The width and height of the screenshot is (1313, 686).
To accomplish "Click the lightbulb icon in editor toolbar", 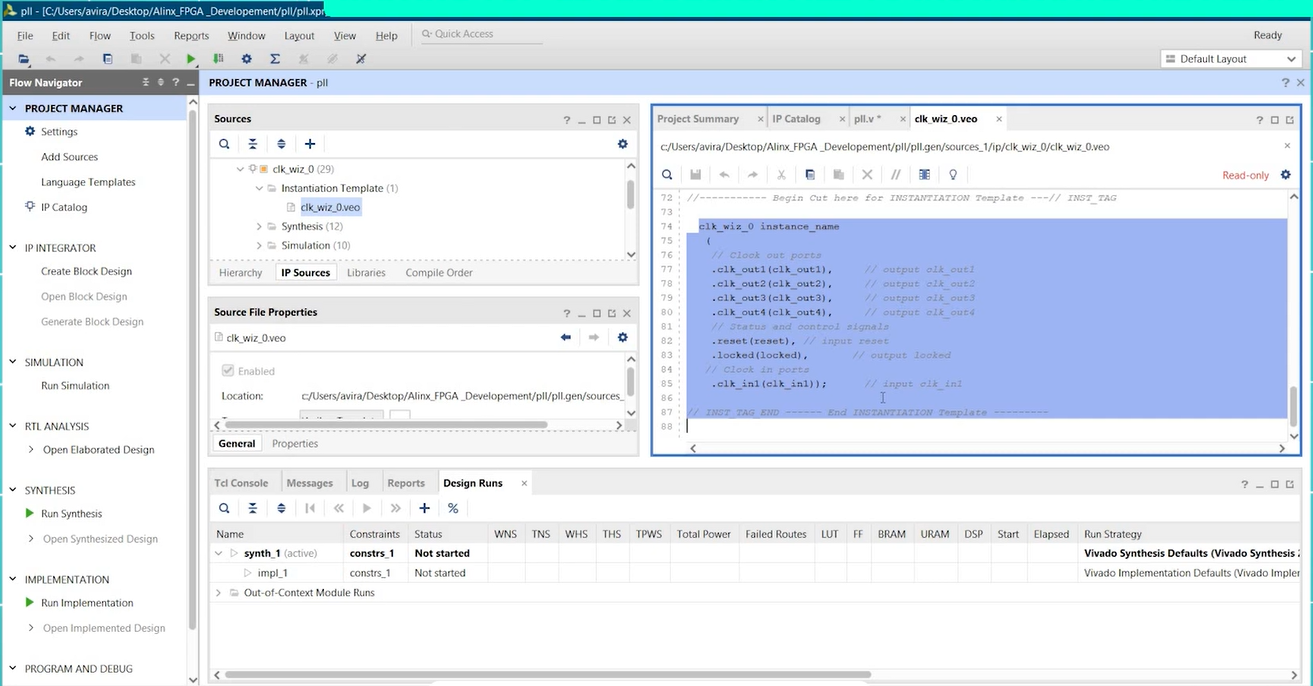I will click(953, 175).
